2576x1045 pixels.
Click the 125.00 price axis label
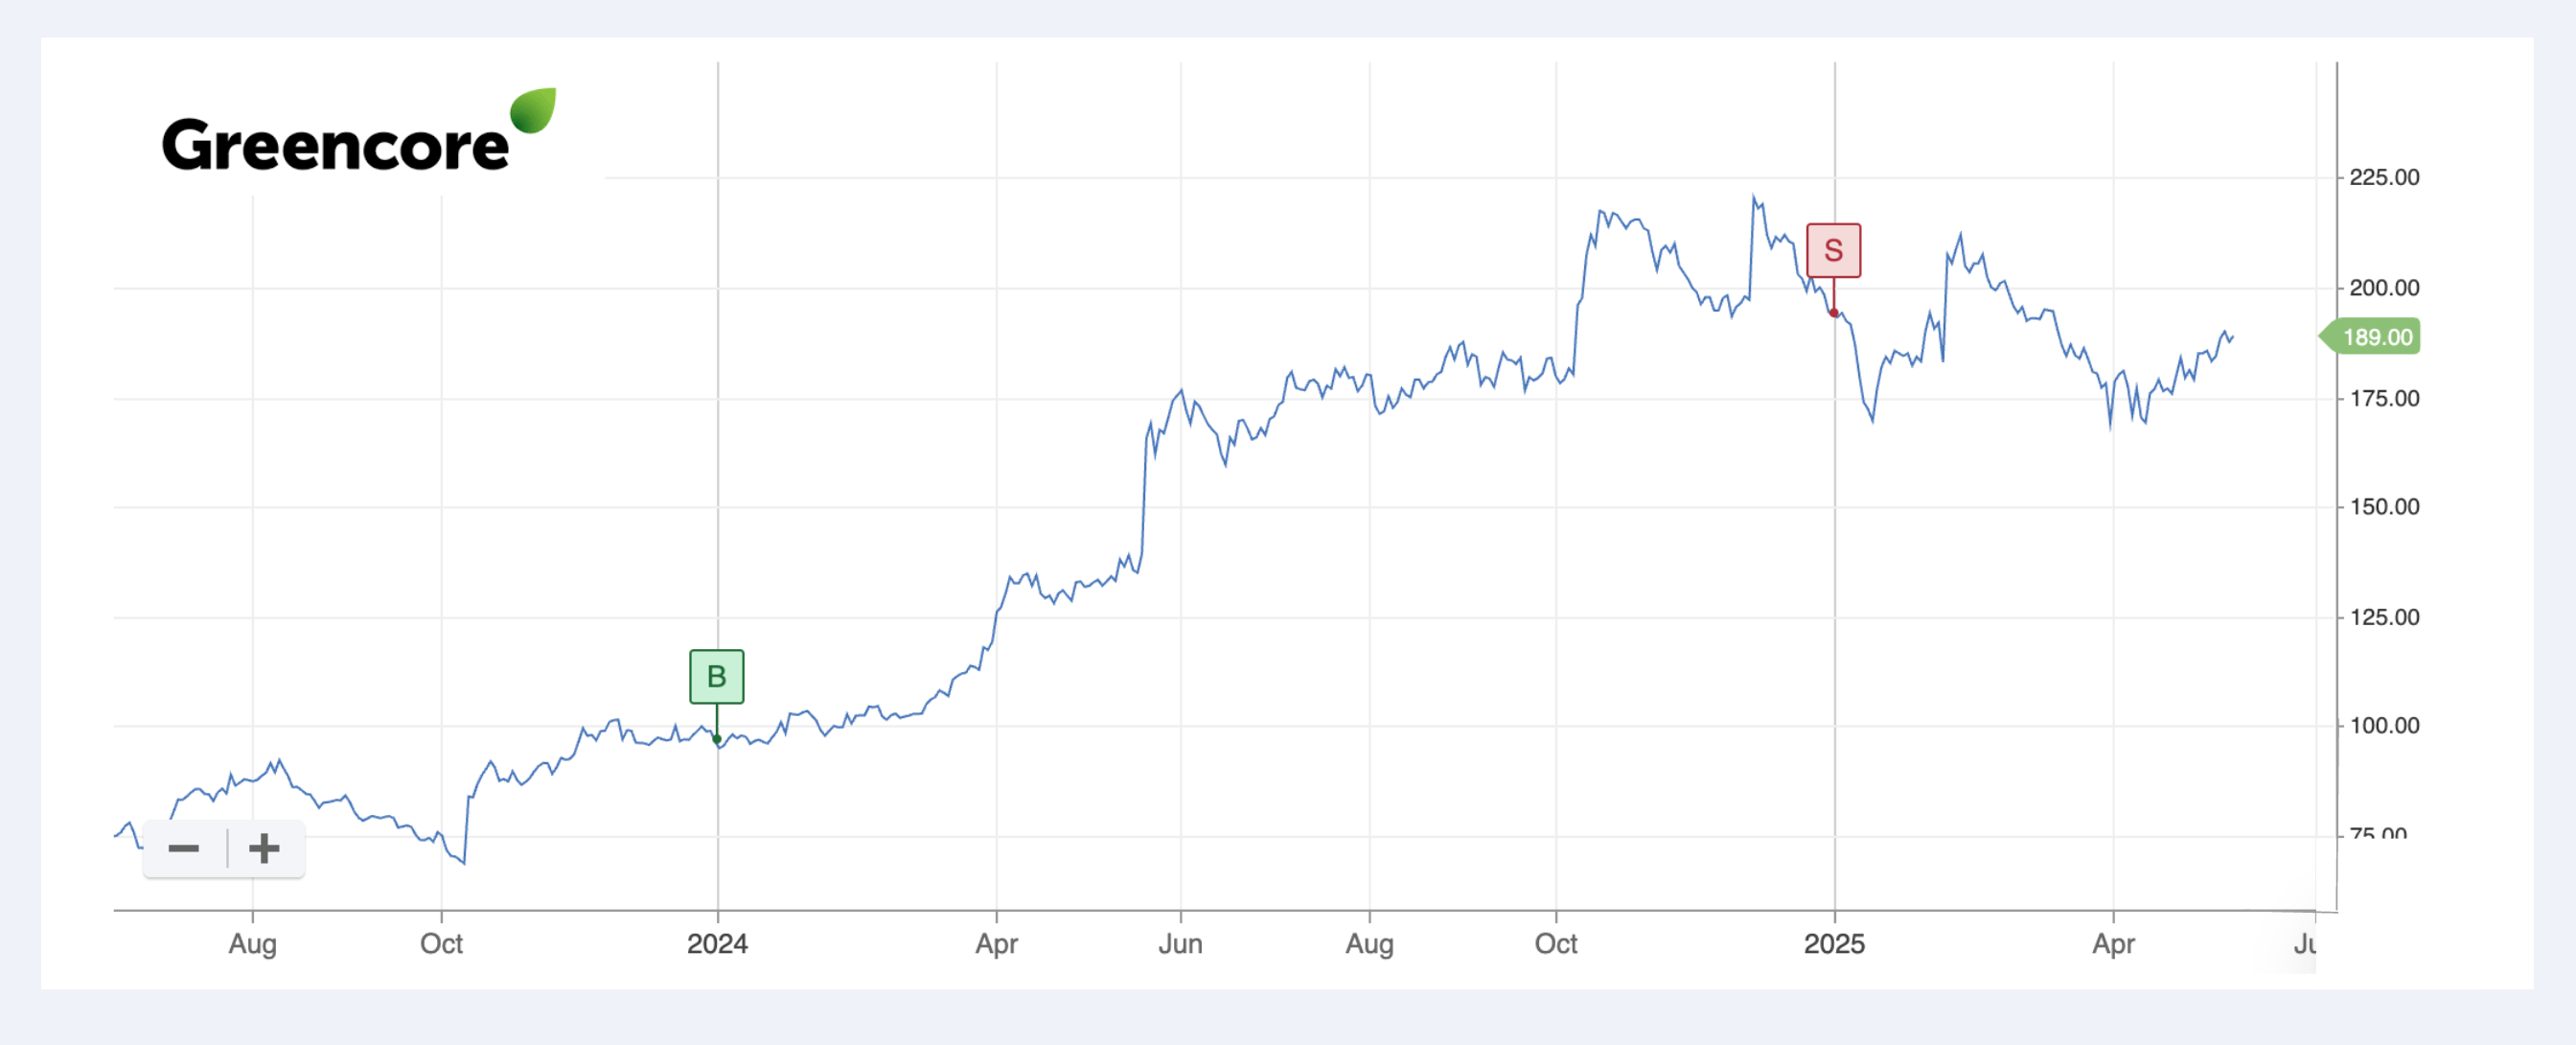[x=2384, y=617]
